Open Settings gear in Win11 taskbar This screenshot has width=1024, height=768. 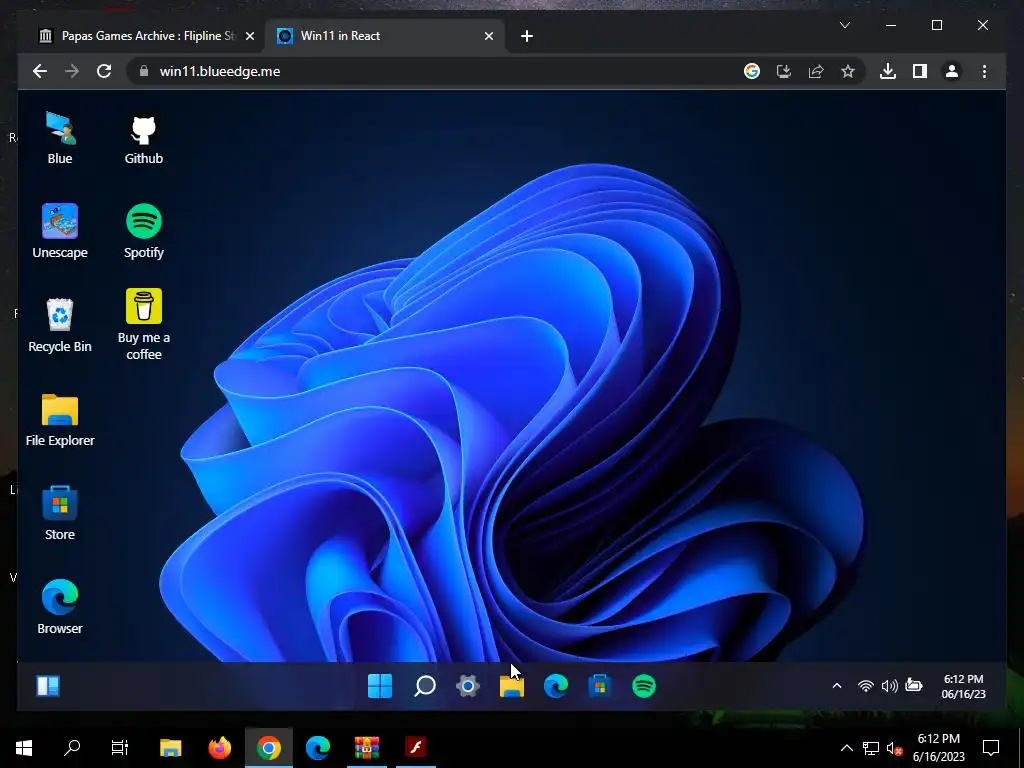pos(468,686)
